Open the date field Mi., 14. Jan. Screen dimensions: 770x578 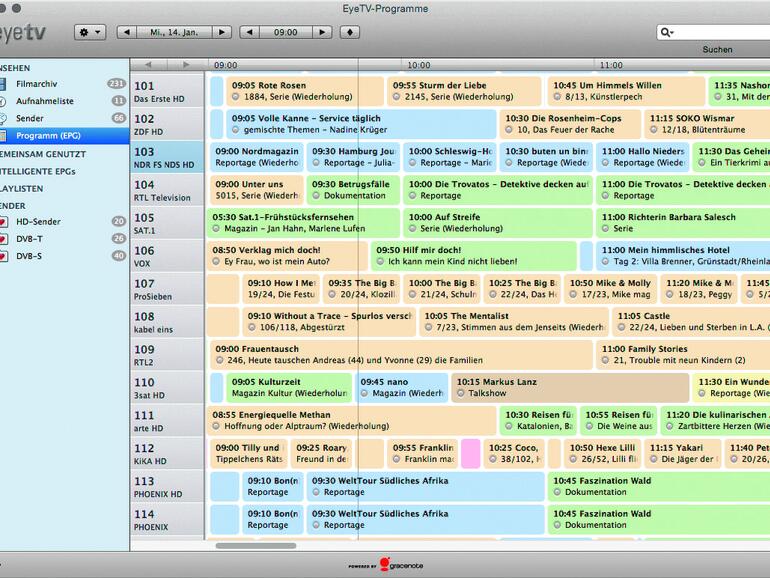click(x=174, y=32)
